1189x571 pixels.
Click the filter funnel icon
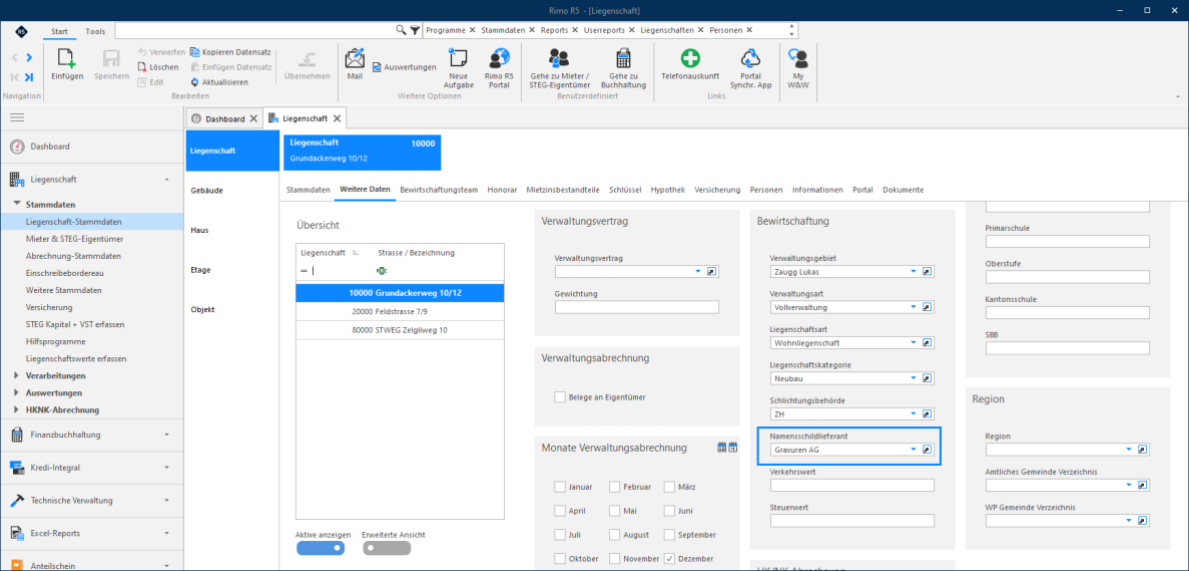click(415, 30)
